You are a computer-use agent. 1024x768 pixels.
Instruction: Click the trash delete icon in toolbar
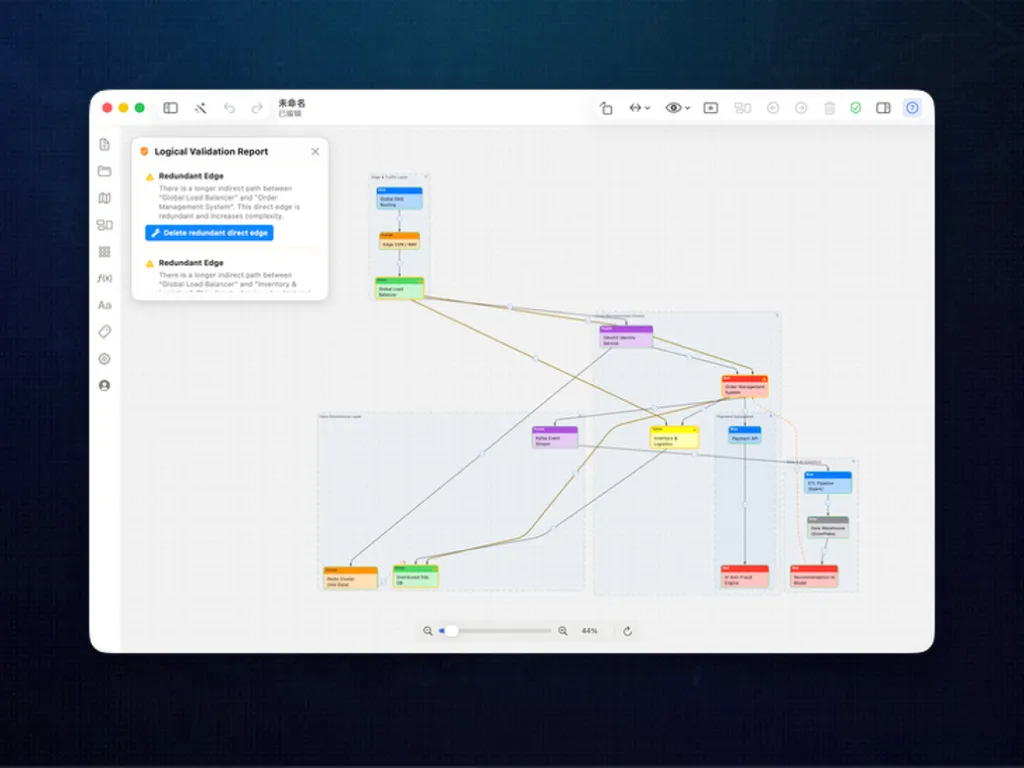(x=829, y=108)
